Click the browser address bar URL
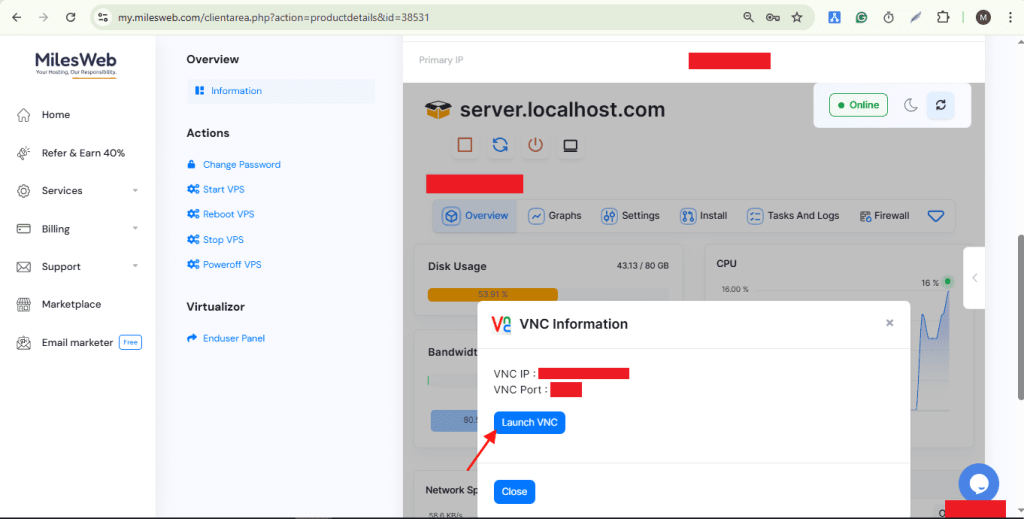 coord(400,17)
